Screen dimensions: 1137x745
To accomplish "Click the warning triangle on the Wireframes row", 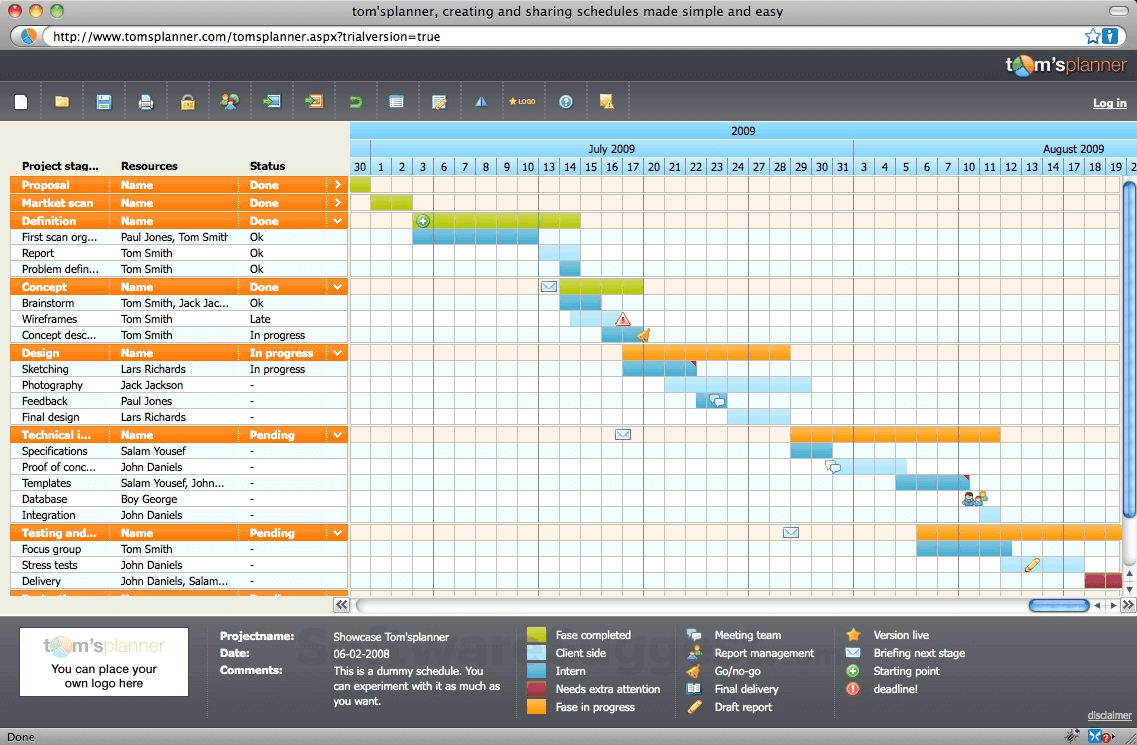I will click(x=624, y=319).
